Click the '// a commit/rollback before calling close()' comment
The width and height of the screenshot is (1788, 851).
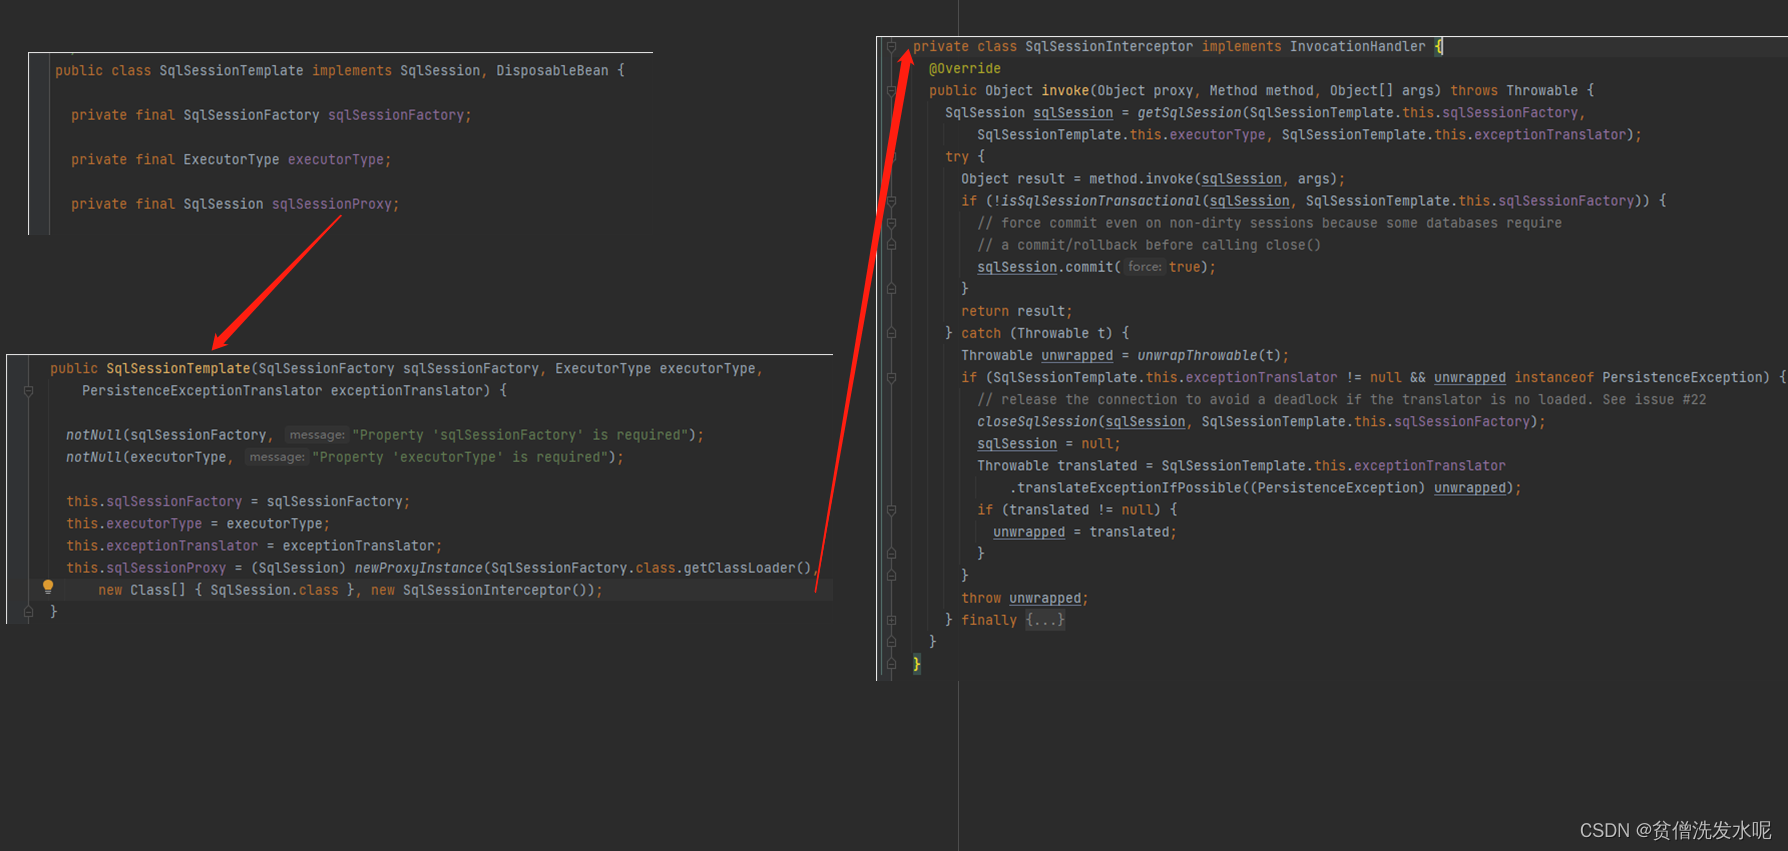1149,245
